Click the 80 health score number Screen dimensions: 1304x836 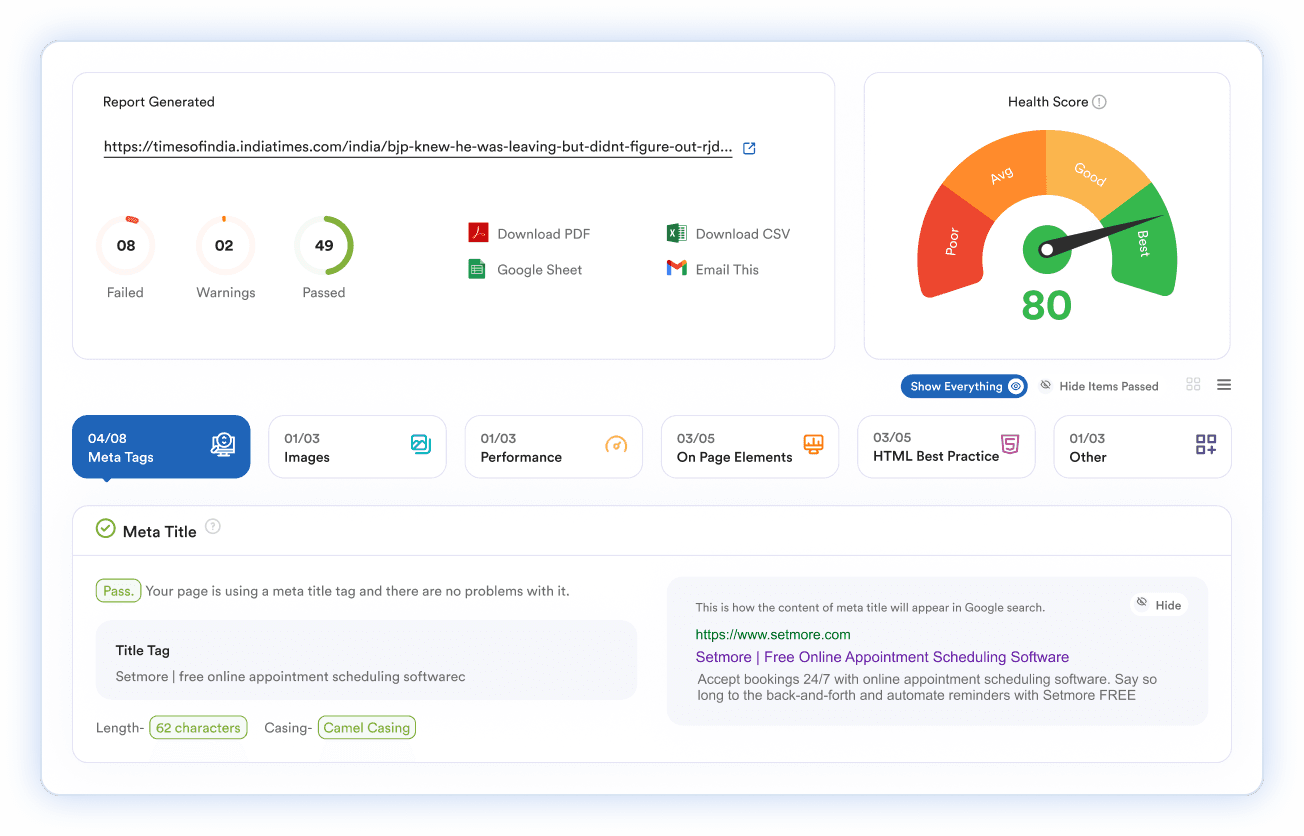(1047, 305)
